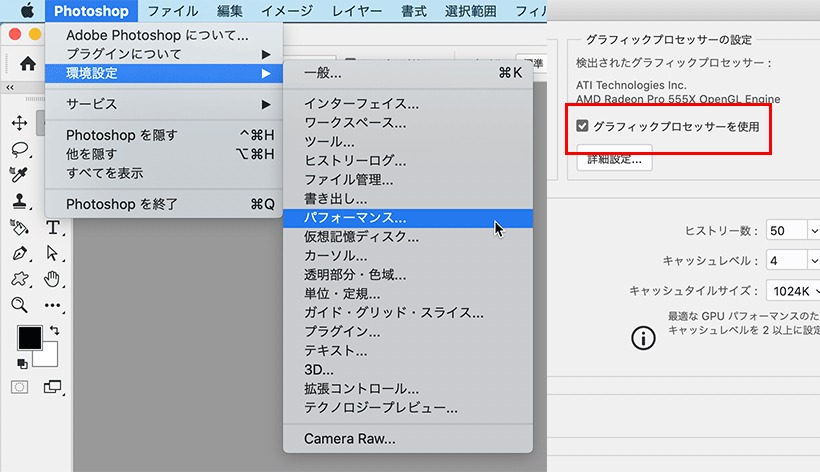Image resolution: width=820 pixels, height=472 pixels.
Task: Open パフォーマンス… preferences
Action: [x=408, y=218]
